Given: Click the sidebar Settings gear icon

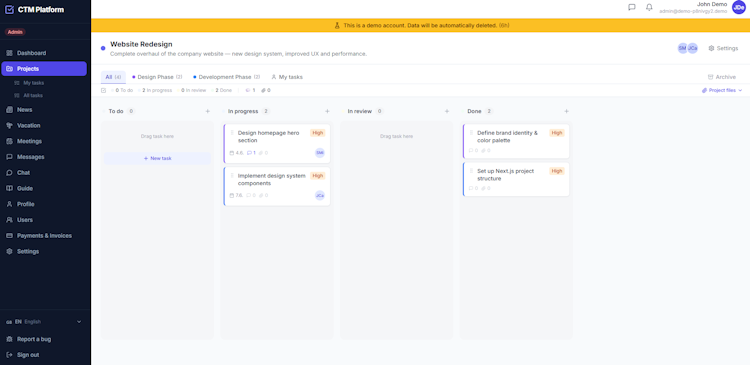Looking at the screenshot, I should point(9,252).
